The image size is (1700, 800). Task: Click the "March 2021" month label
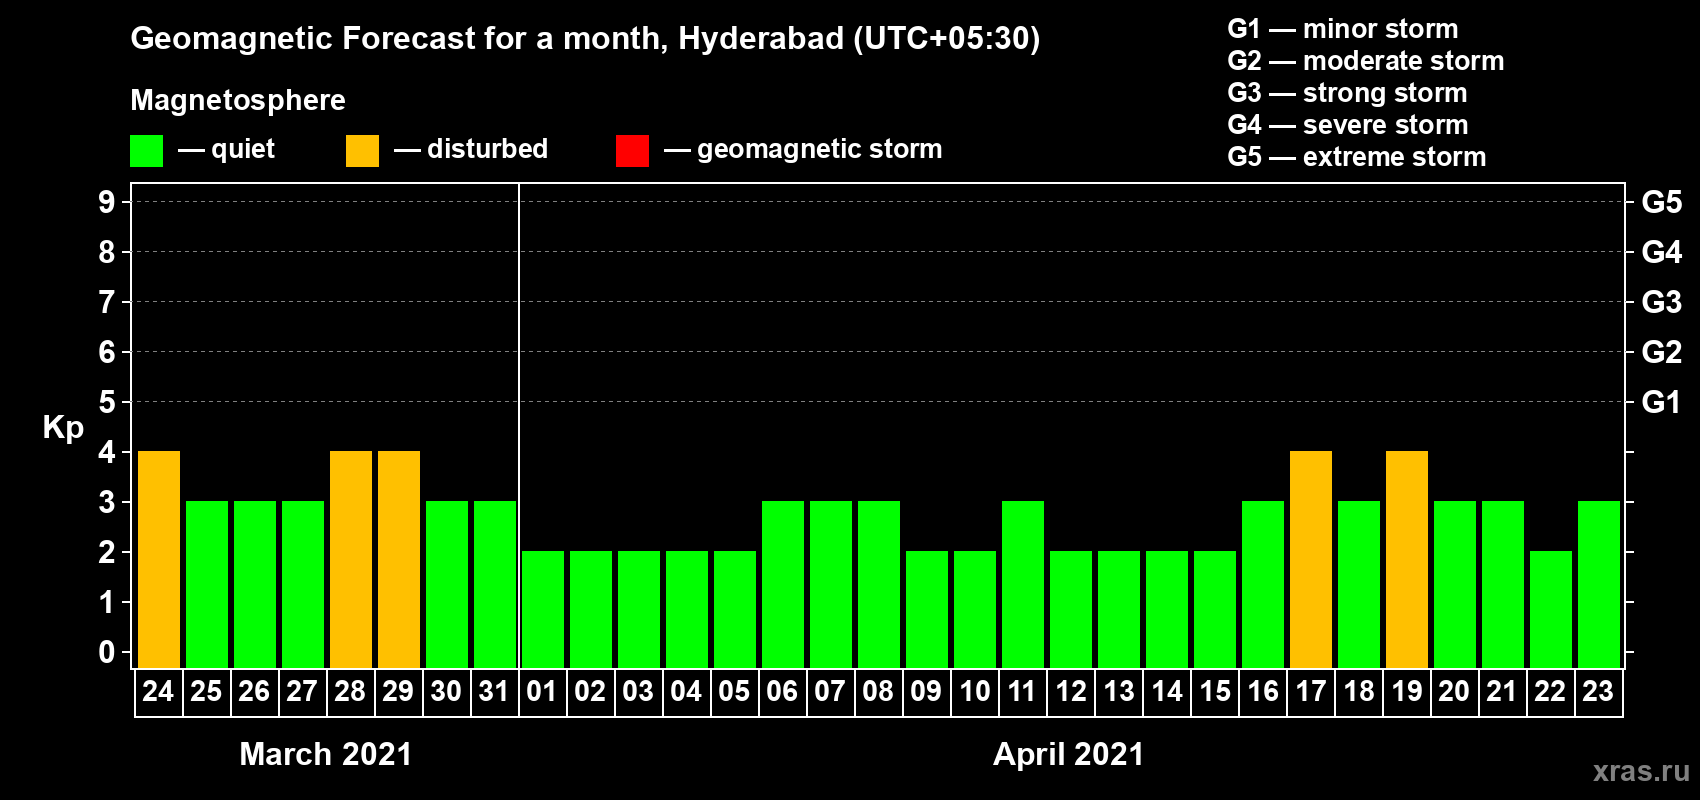point(326,754)
